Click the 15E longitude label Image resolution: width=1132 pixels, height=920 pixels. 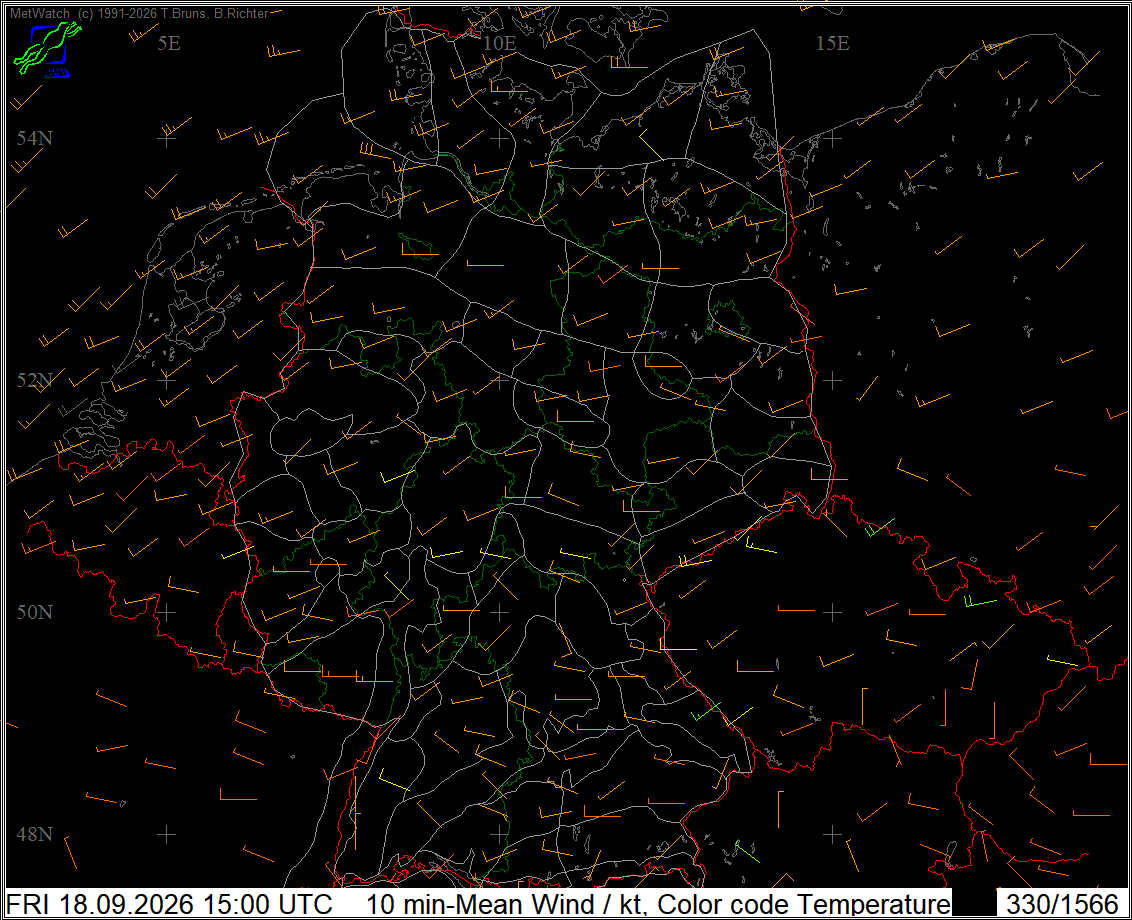[x=832, y=43]
